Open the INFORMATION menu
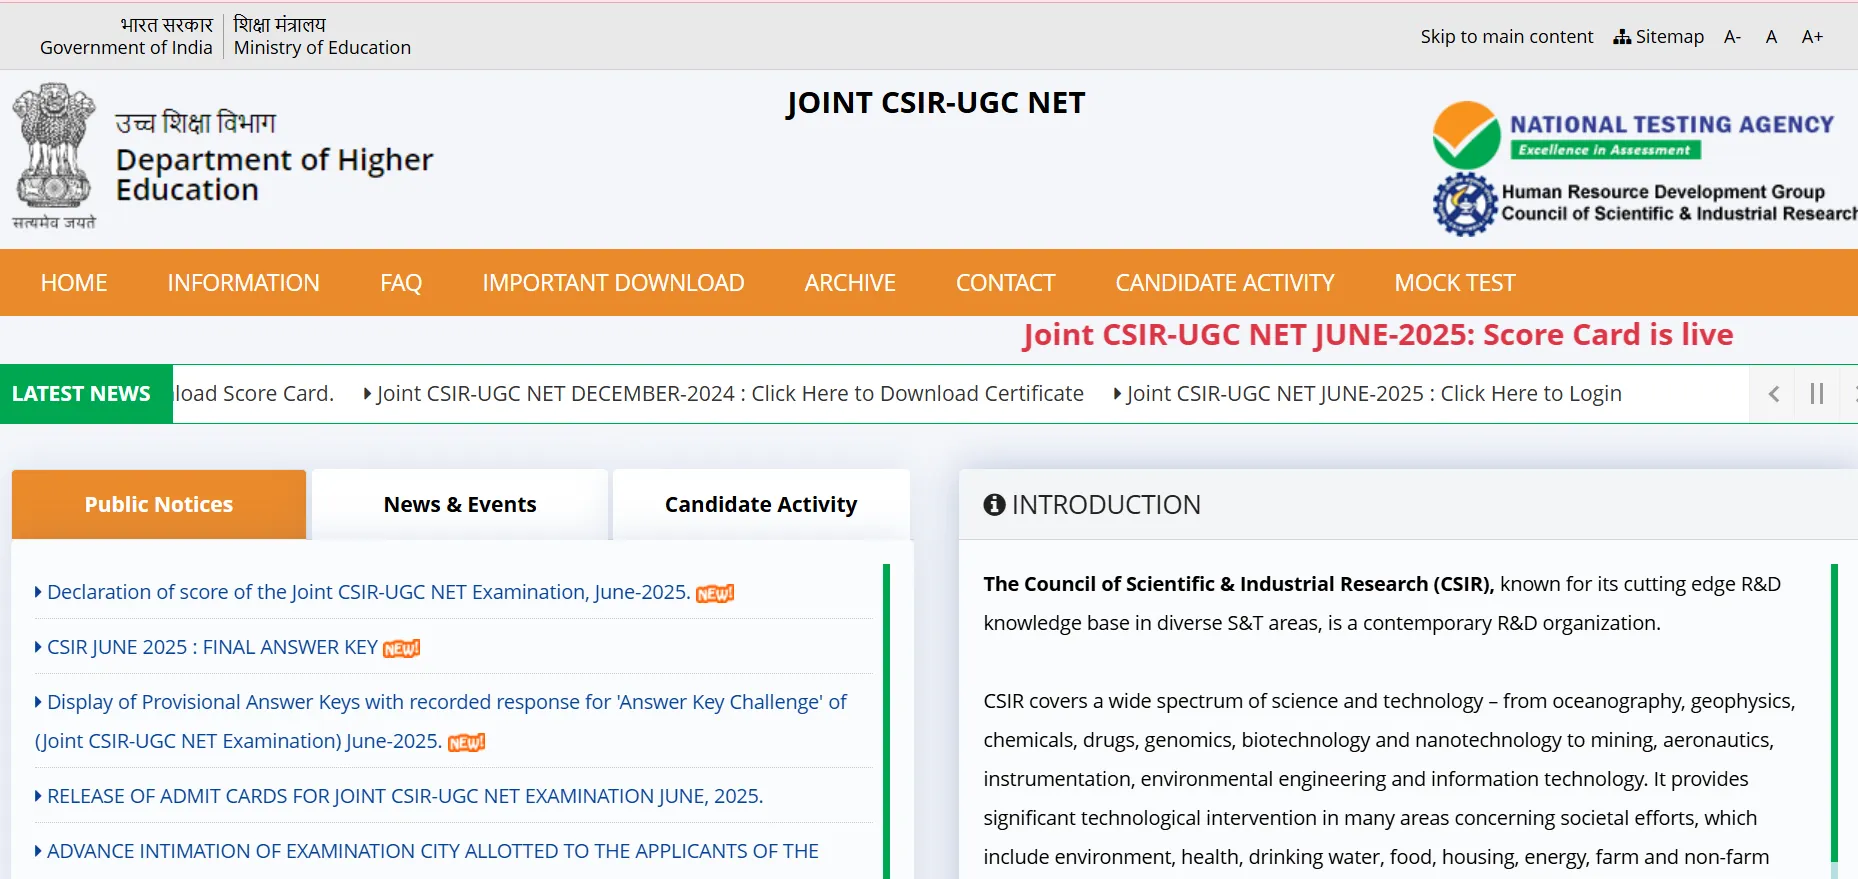This screenshot has width=1858, height=879. click(x=243, y=283)
